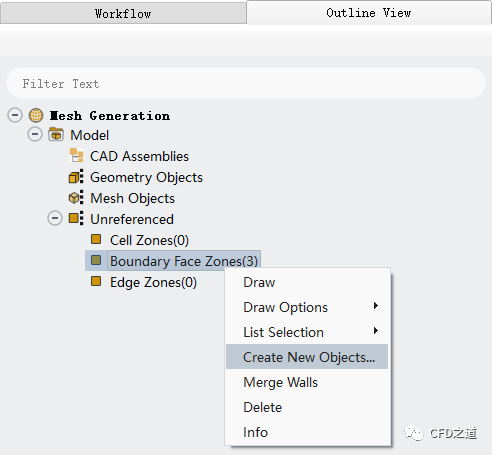Collapse the Mesh Generation tree node
Image resolution: width=492 pixels, height=455 pixels.
[x=15, y=115]
